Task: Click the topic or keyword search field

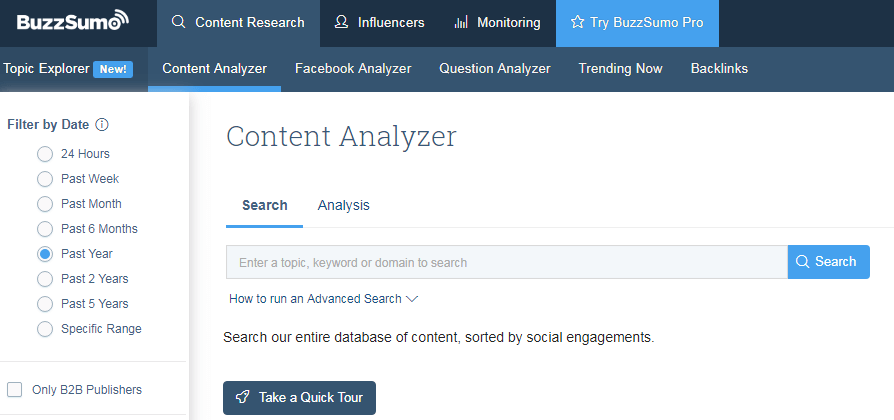Action: (x=506, y=262)
